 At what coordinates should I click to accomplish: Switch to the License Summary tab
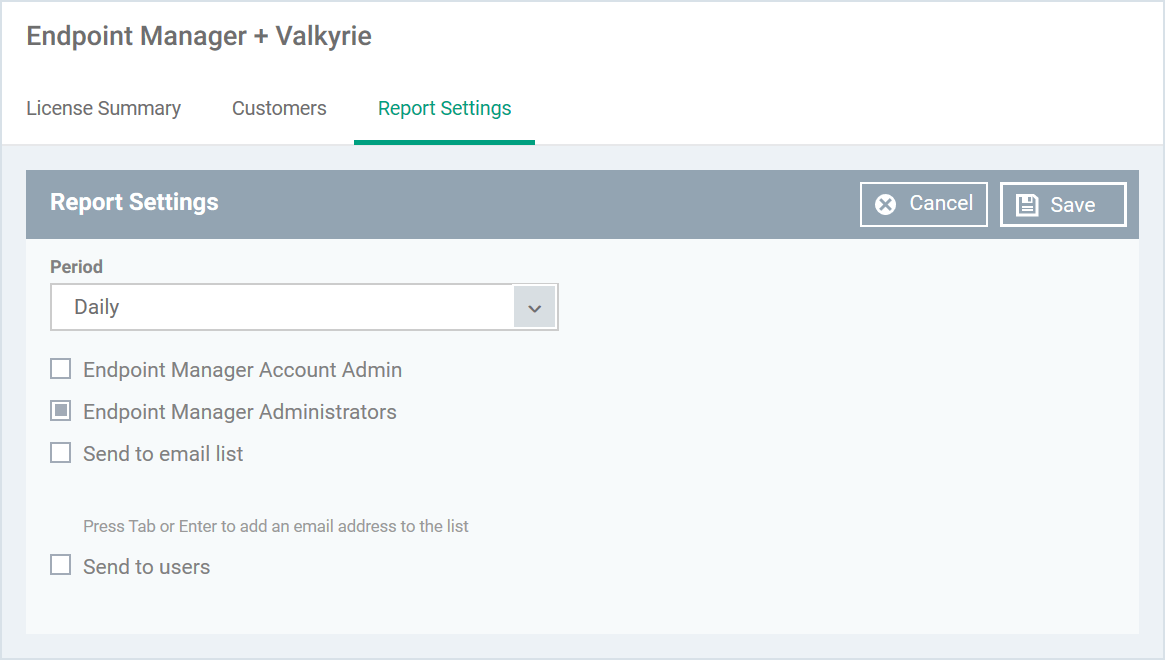103,108
